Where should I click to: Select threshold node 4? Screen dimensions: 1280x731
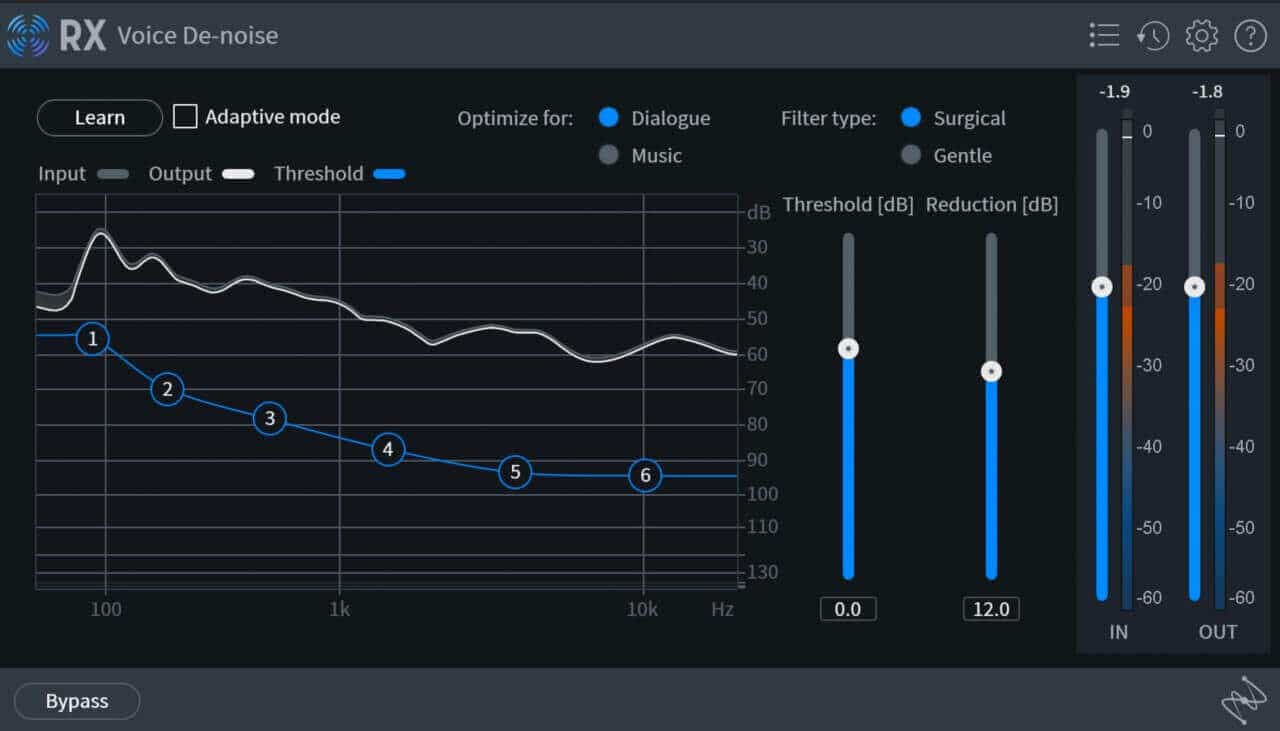388,450
